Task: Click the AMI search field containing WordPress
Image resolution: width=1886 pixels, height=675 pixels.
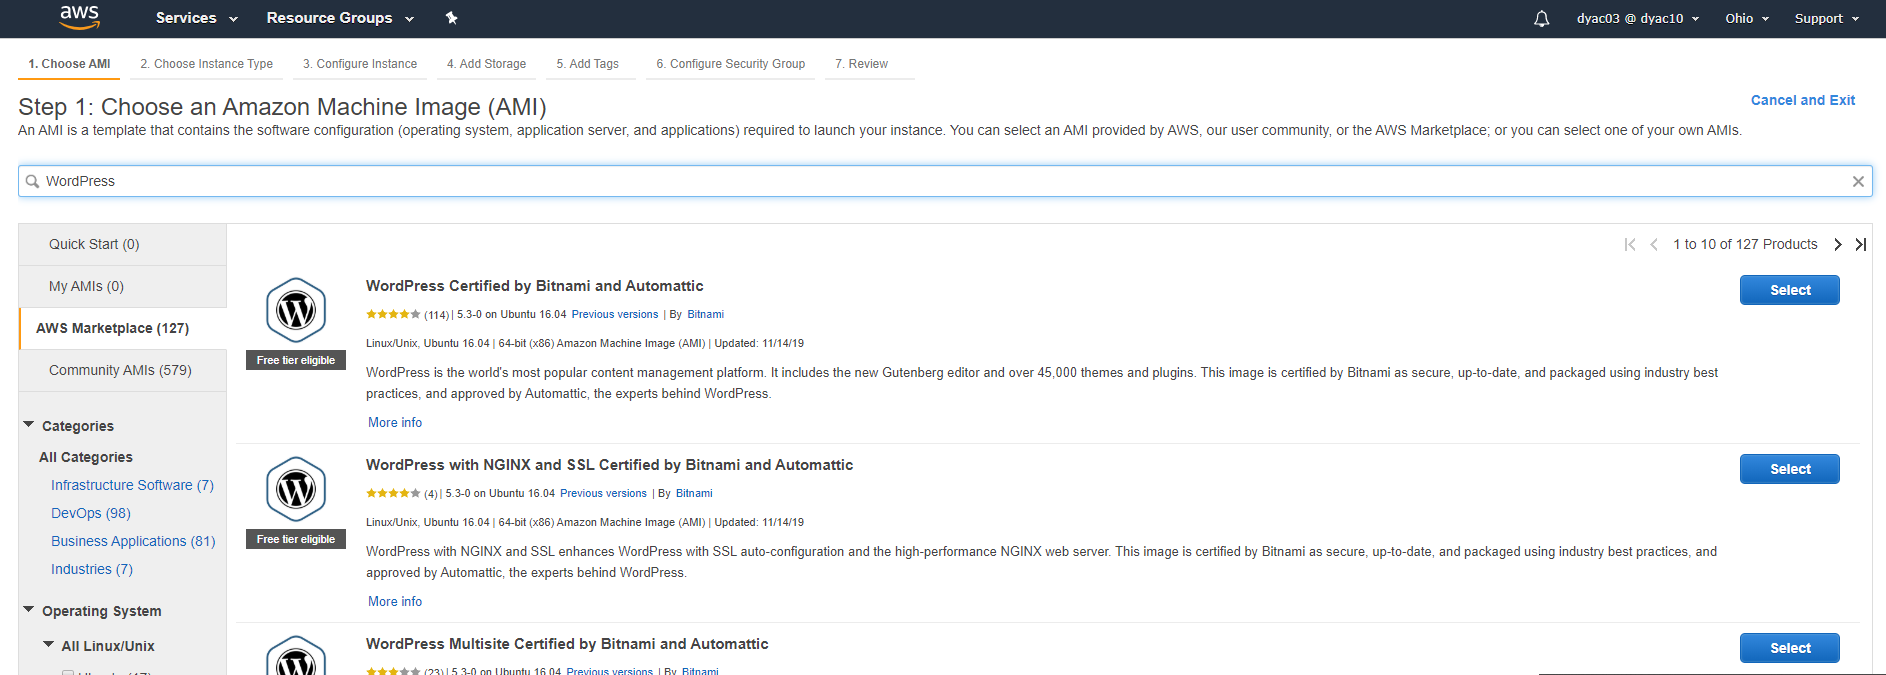Action: pyautogui.click(x=945, y=181)
